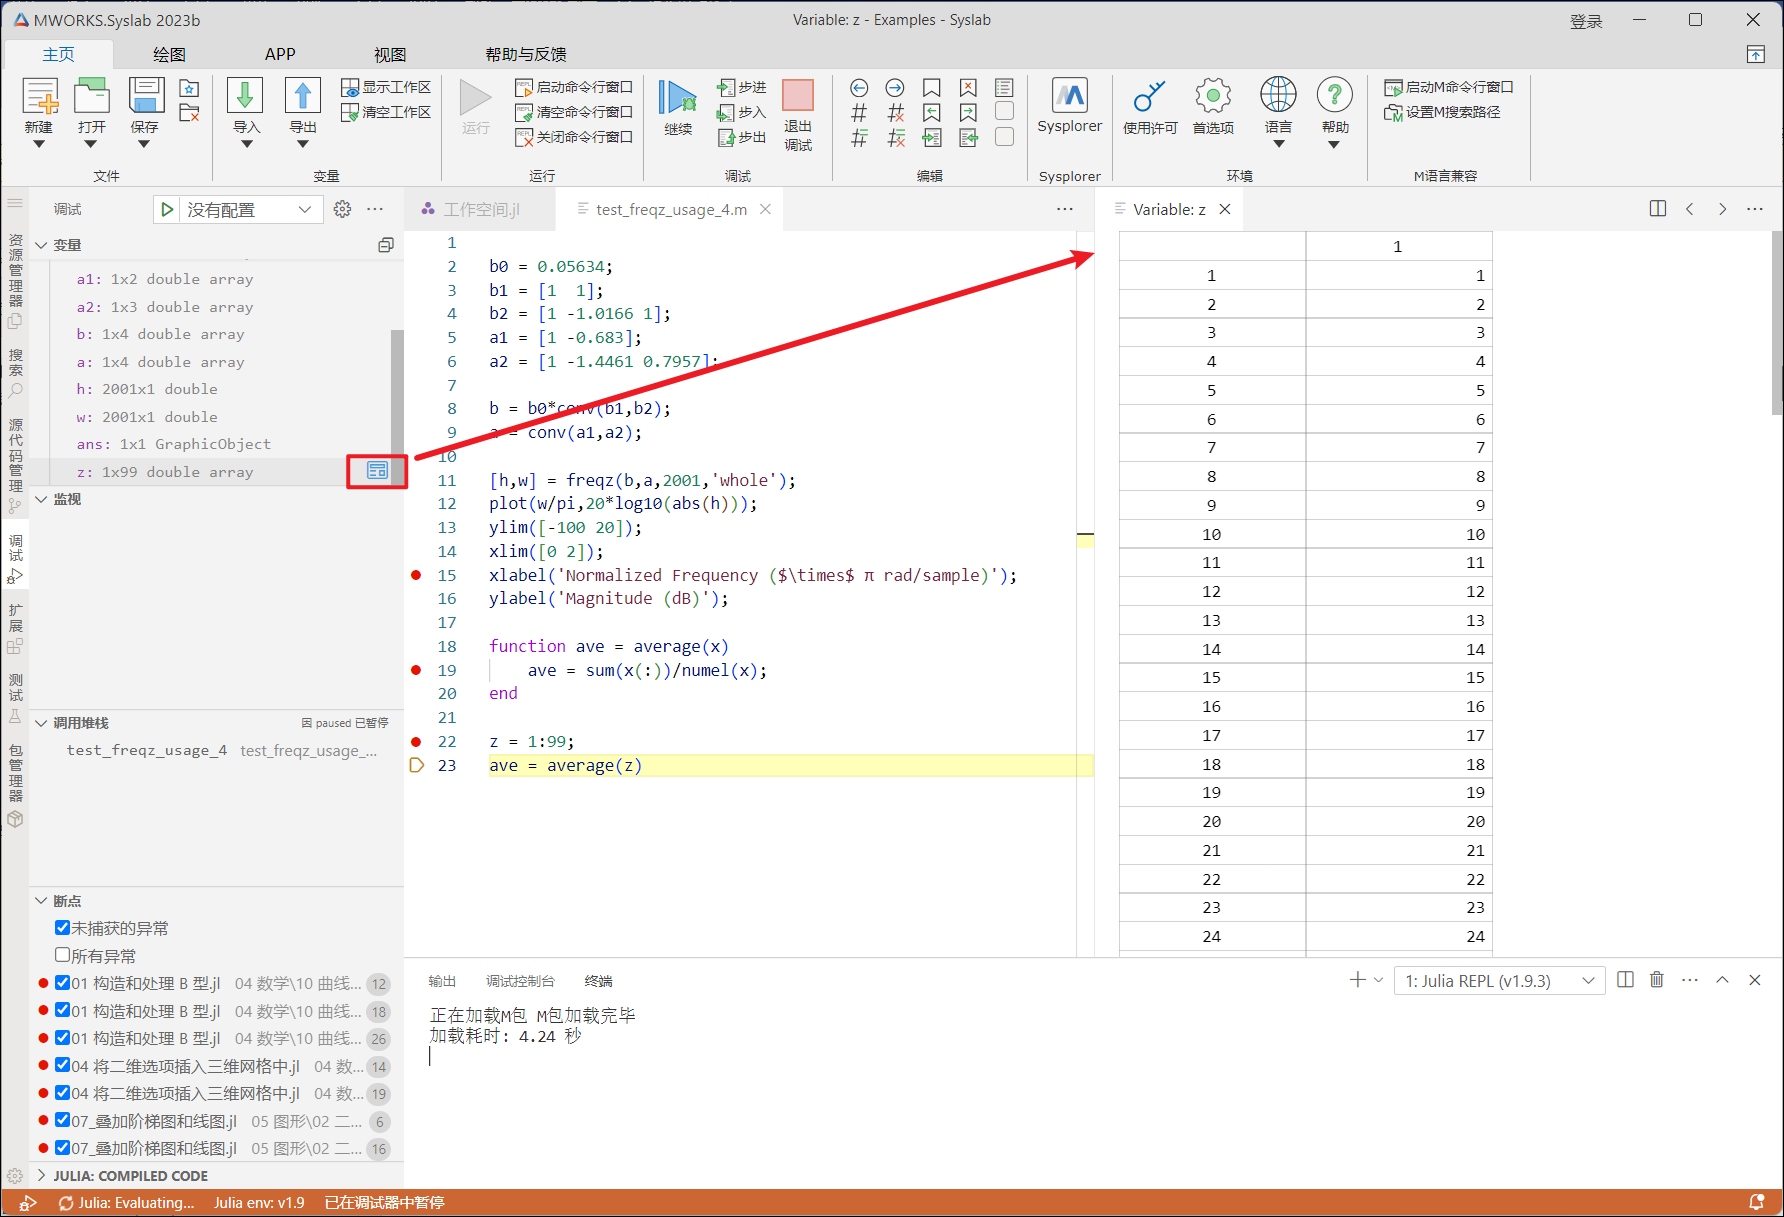The image size is (1784, 1217).
Task: Click the 继续 (Continue) debug icon
Action: (x=677, y=99)
